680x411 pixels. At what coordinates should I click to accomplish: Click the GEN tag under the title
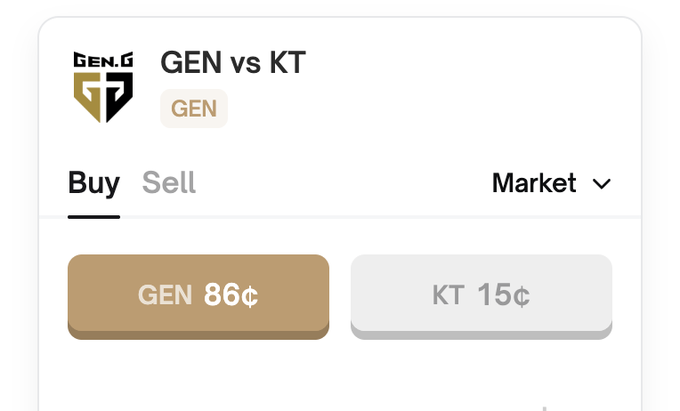(x=194, y=108)
